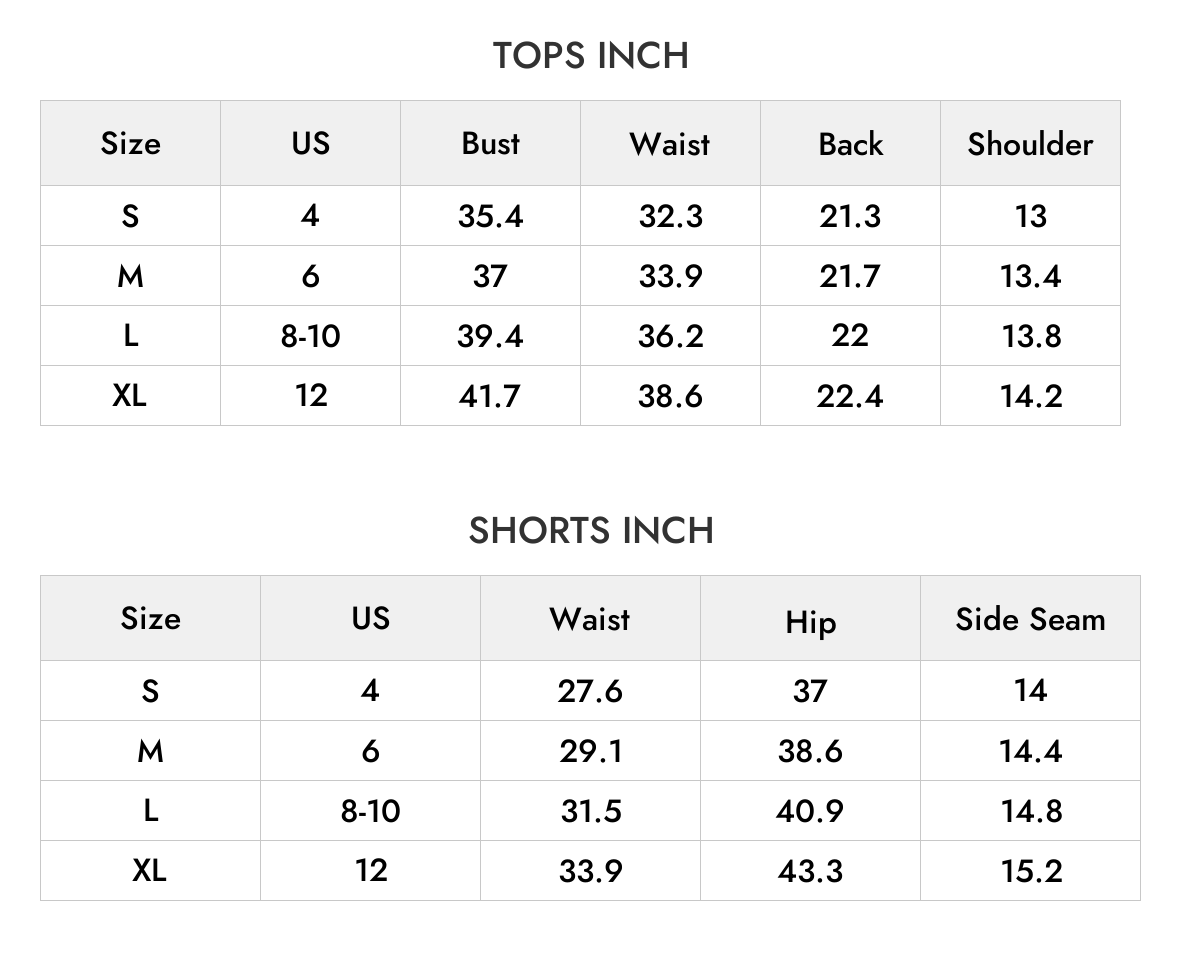
Task: Select the Bust column header in tops table
Action: coord(490,143)
